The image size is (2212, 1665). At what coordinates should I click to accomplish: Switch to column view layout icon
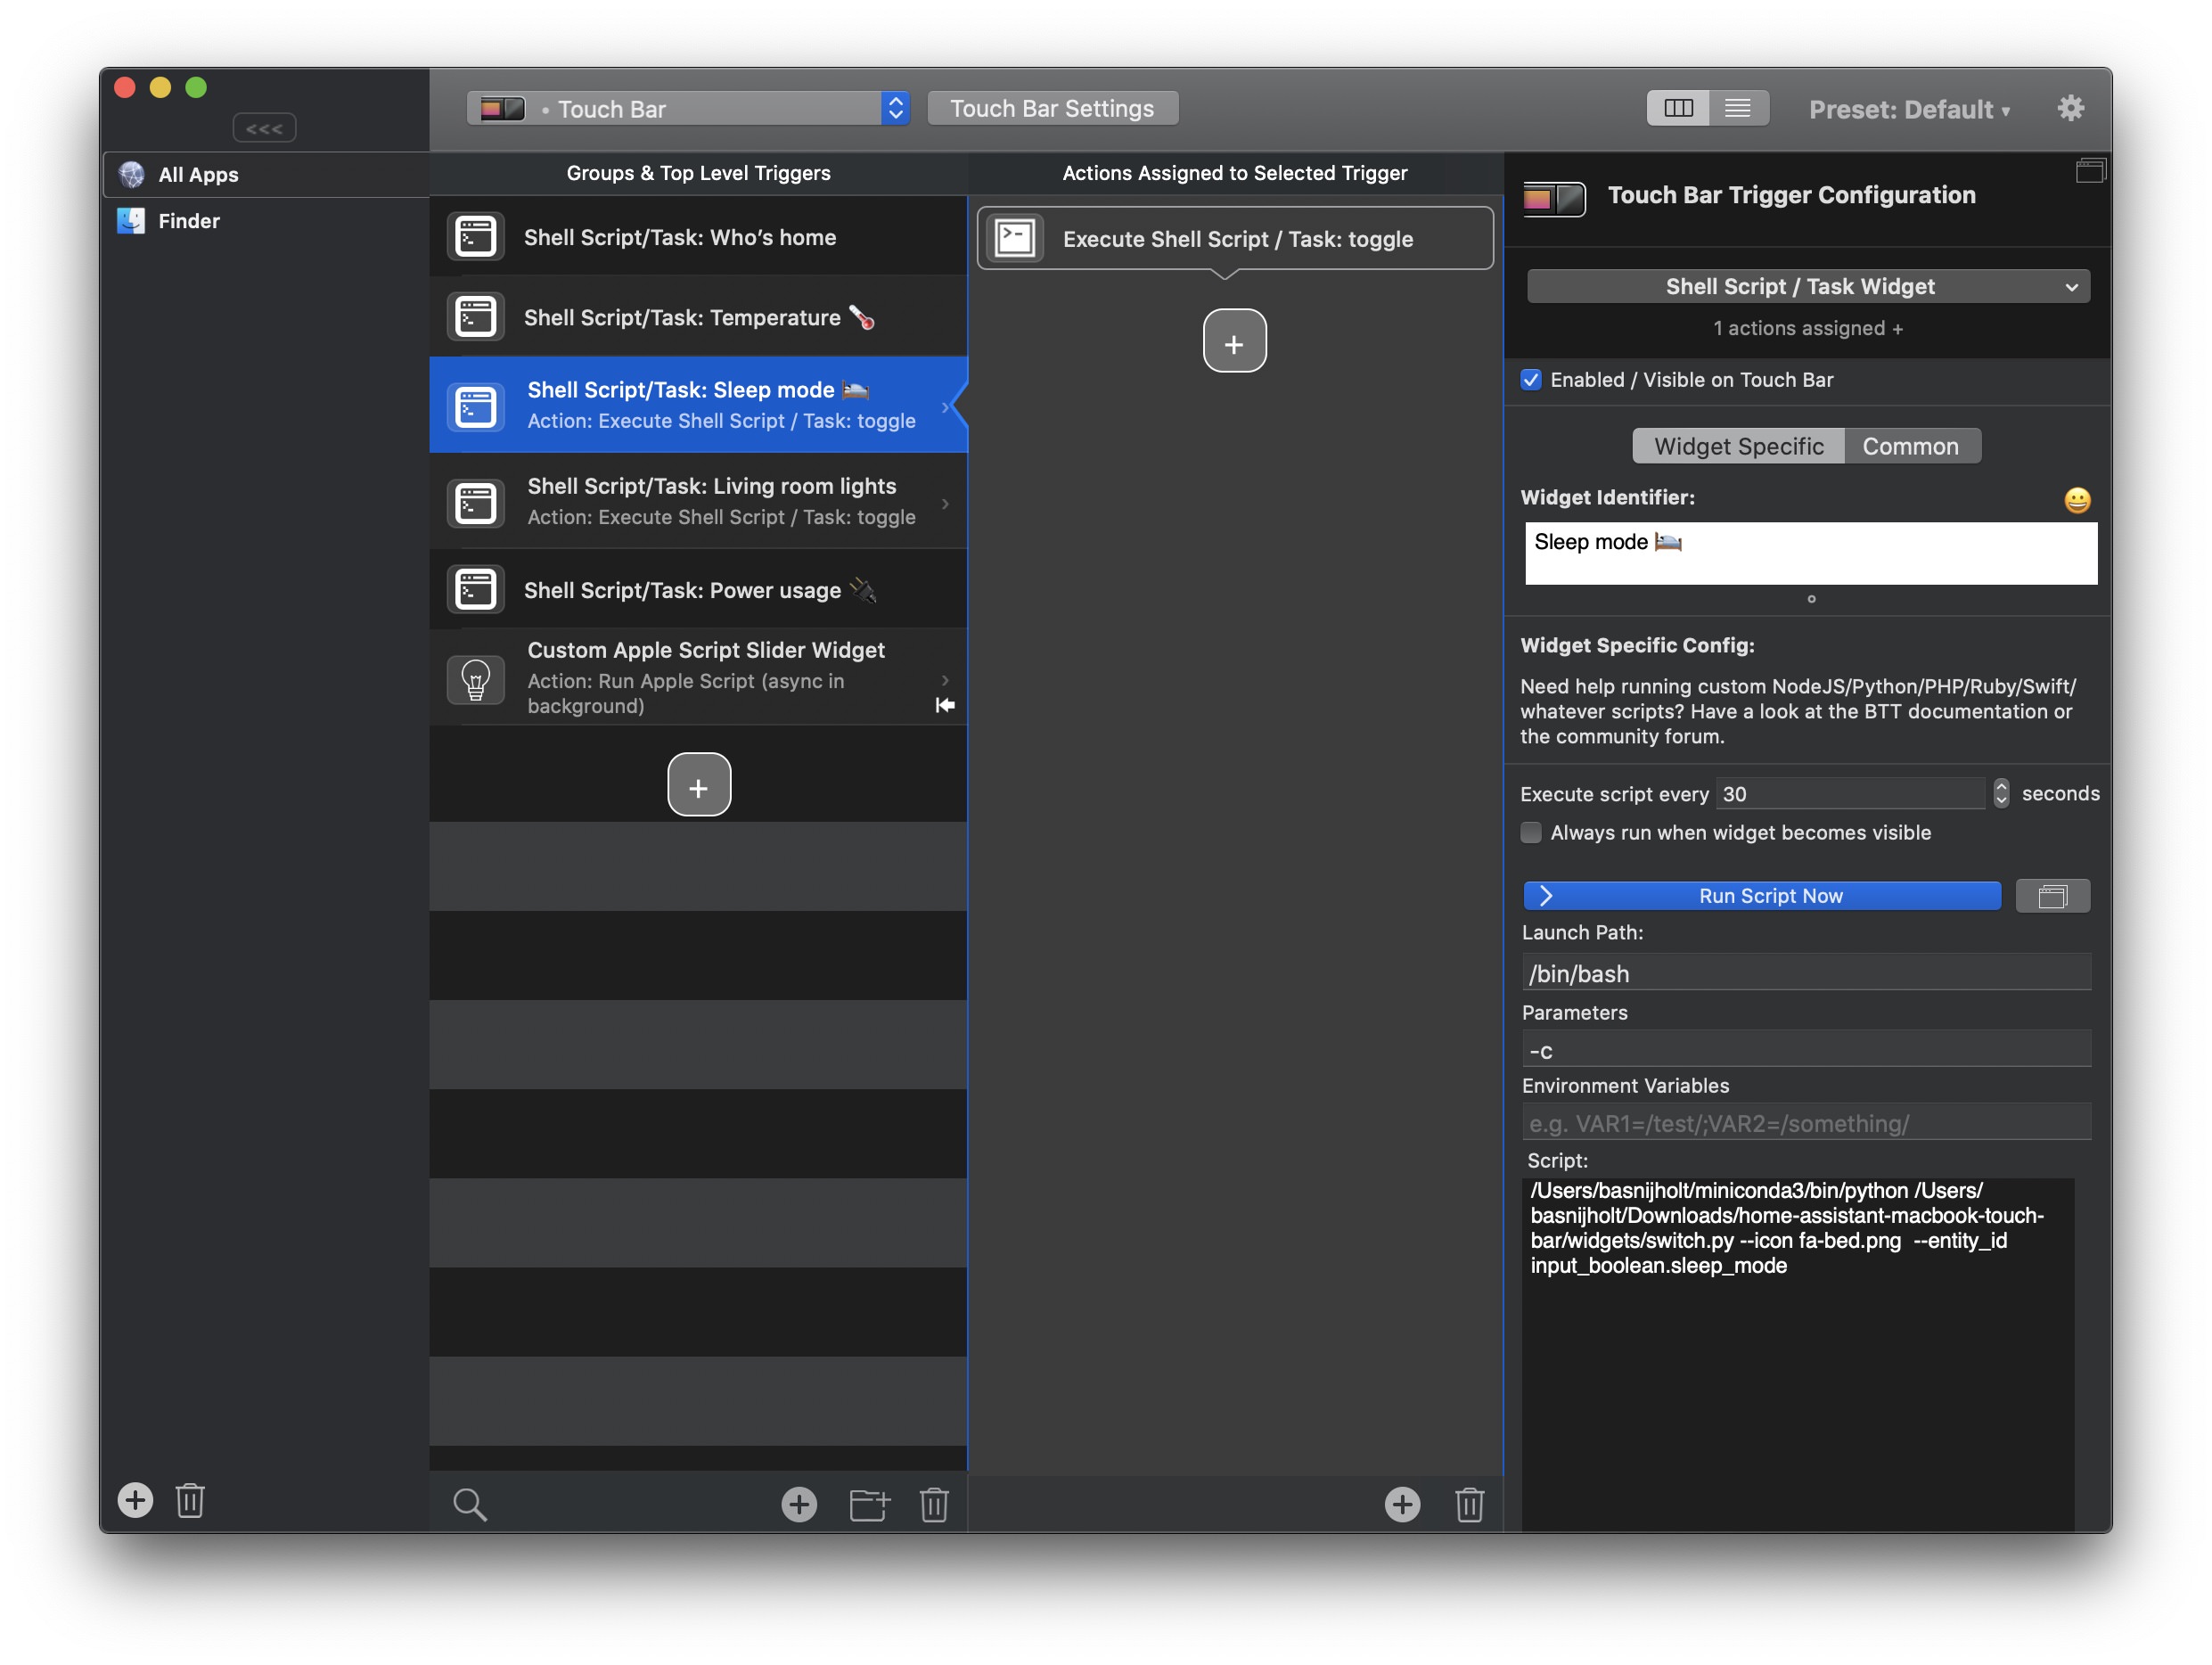1678,108
